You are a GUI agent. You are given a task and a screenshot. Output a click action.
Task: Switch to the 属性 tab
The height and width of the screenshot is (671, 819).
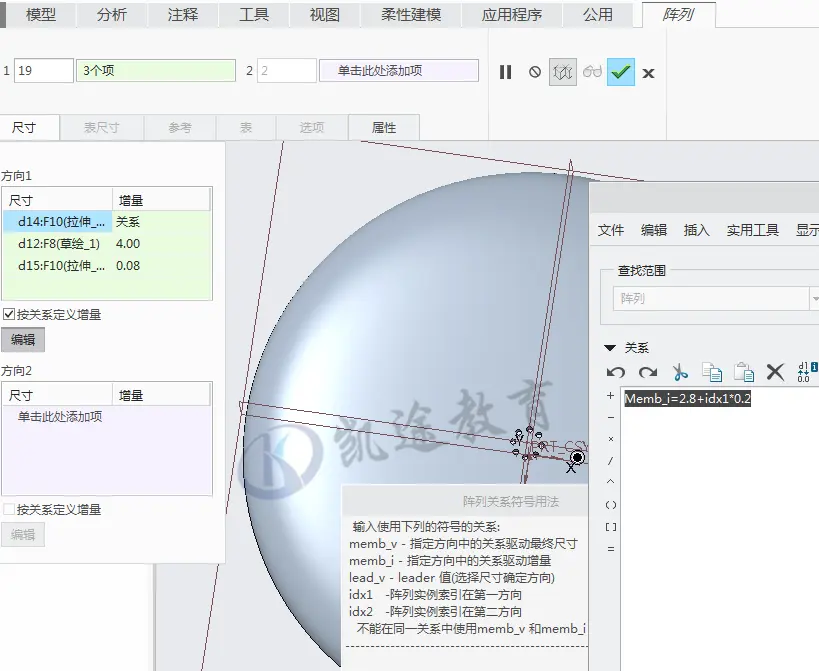click(x=383, y=127)
